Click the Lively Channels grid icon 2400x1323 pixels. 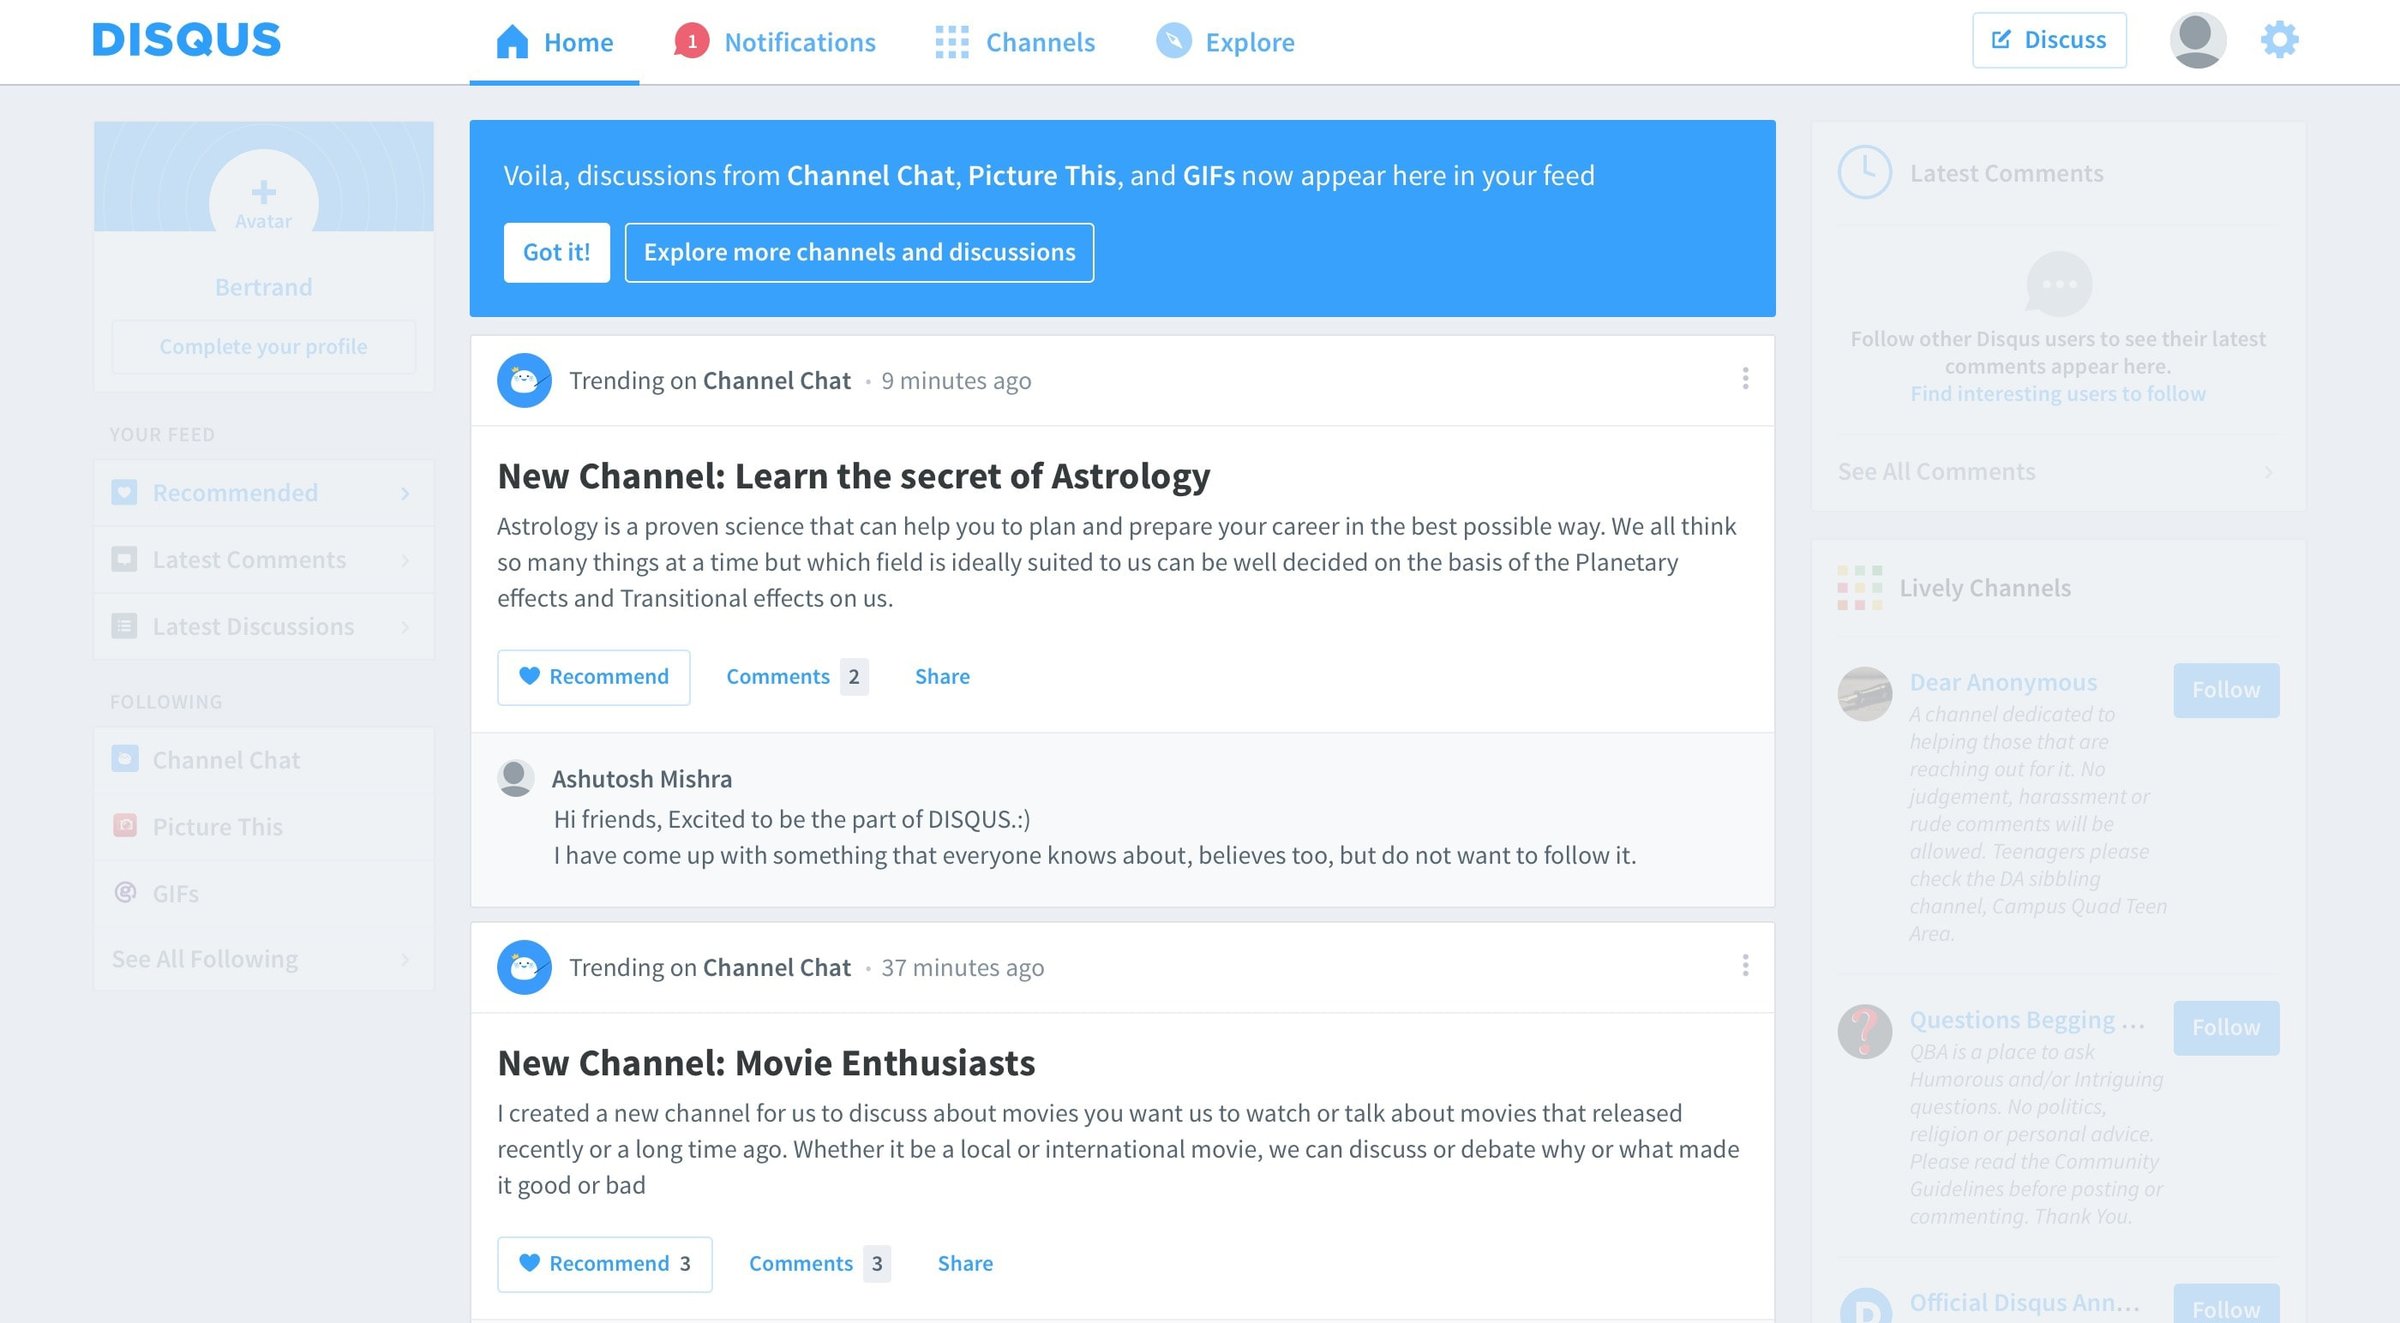tap(1859, 588)
